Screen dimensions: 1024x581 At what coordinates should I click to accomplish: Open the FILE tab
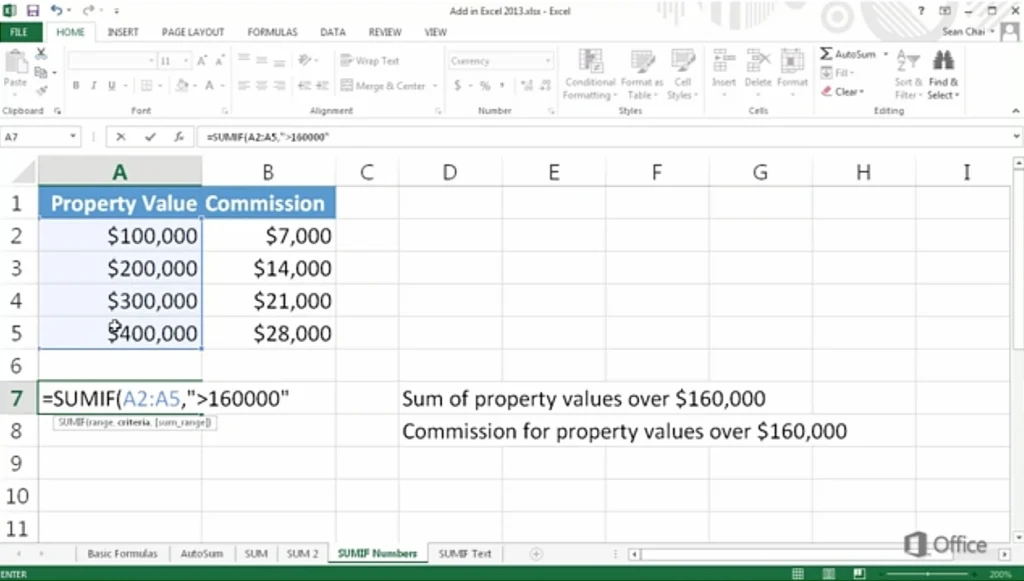click(19, 32)
